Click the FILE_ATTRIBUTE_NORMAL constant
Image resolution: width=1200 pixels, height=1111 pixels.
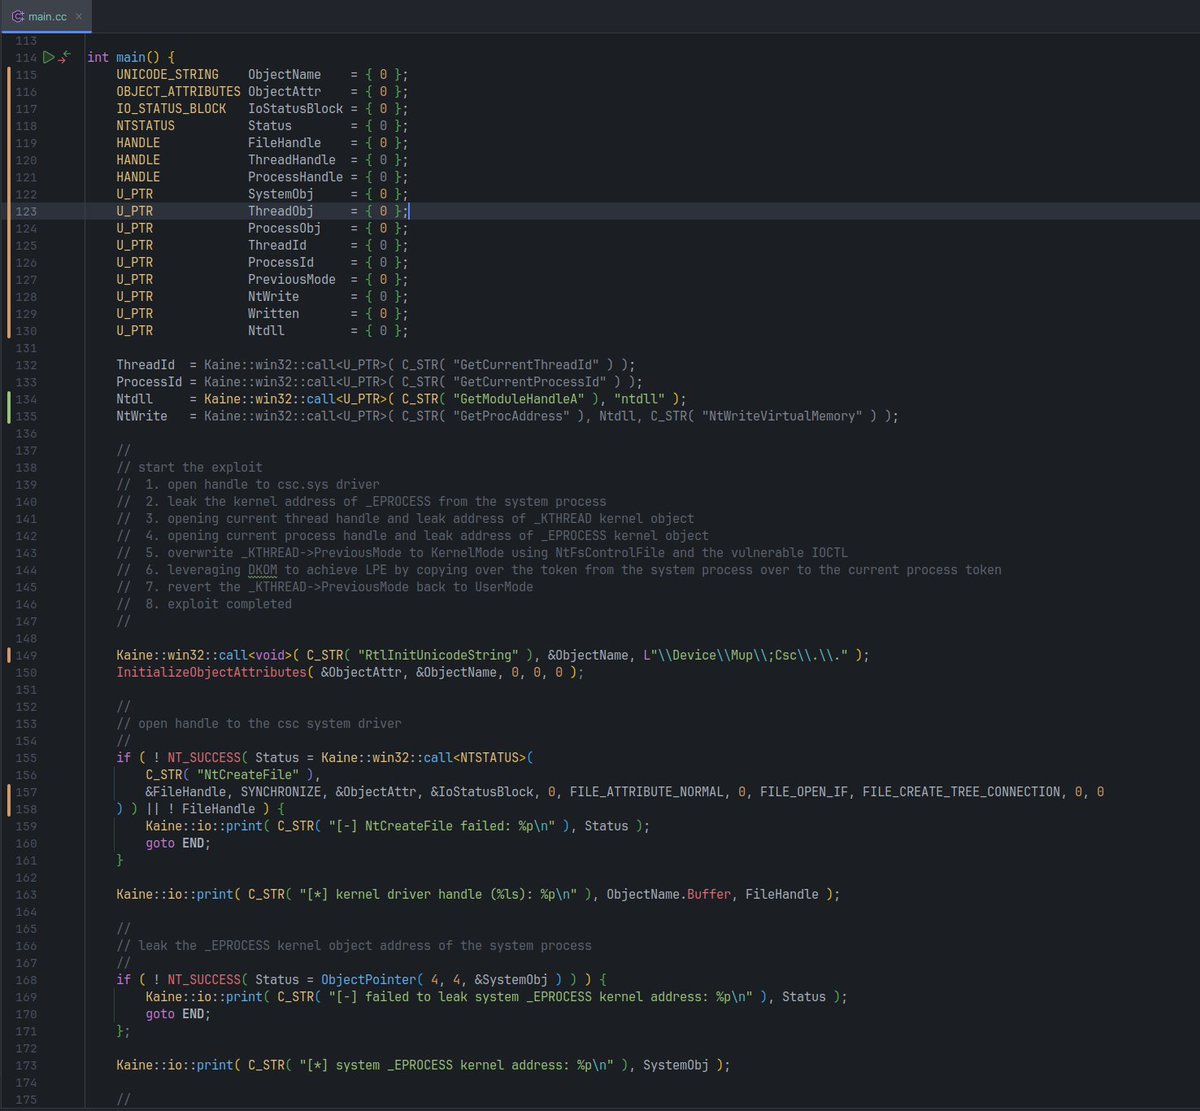click(x=645, y=792)
